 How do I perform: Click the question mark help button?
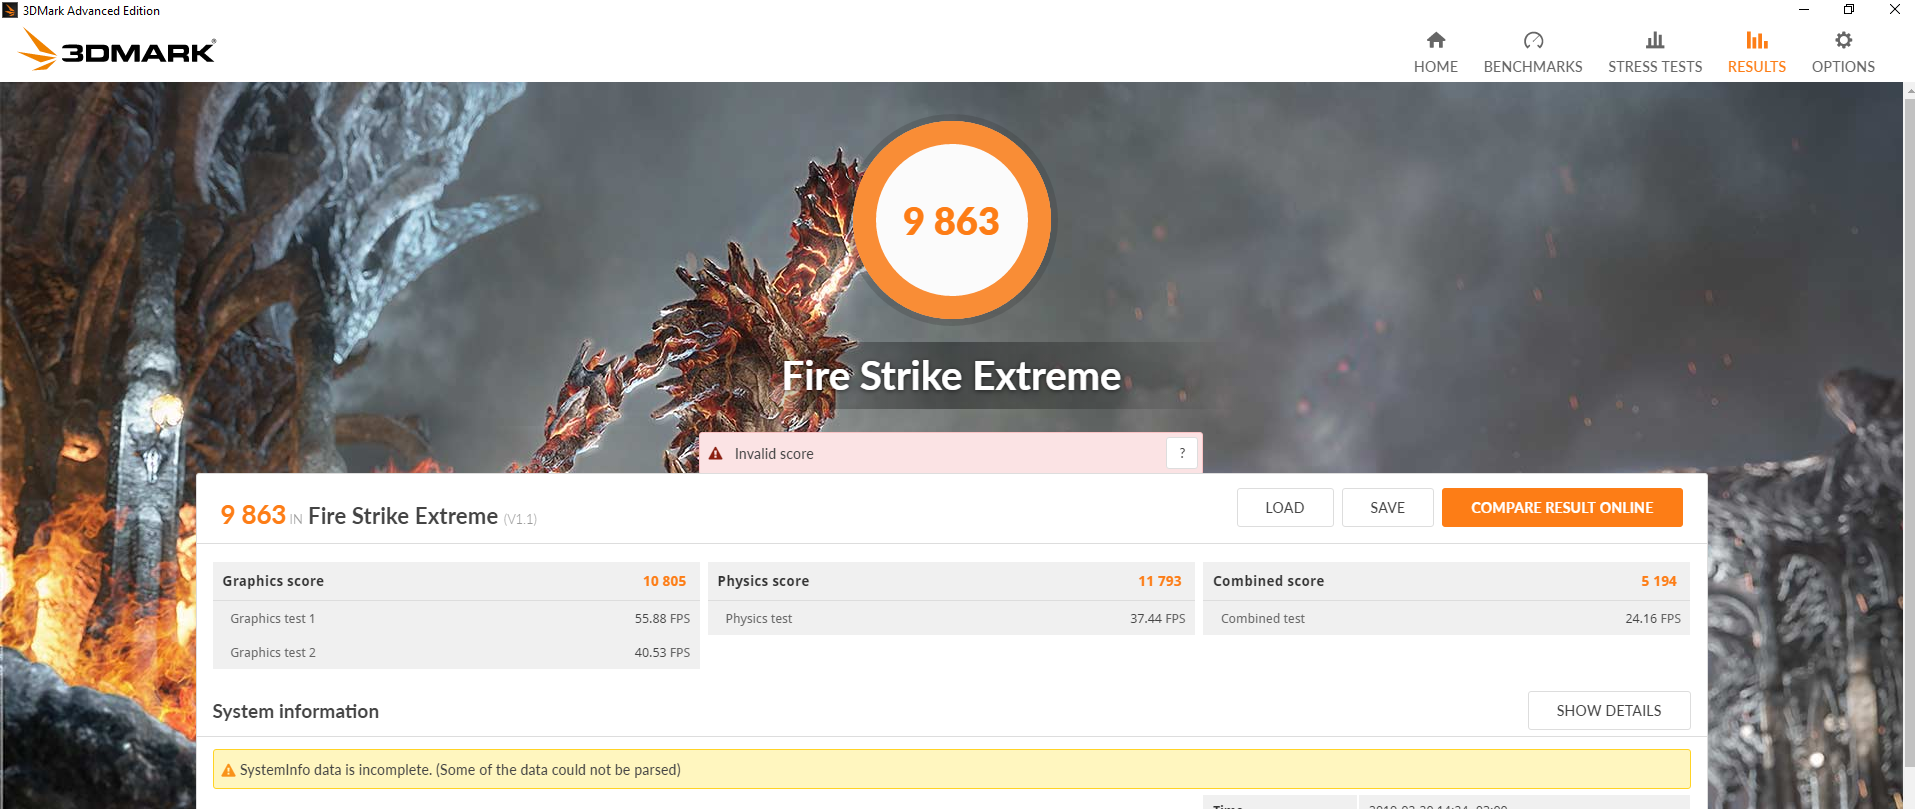click(x=1182, y=453)
